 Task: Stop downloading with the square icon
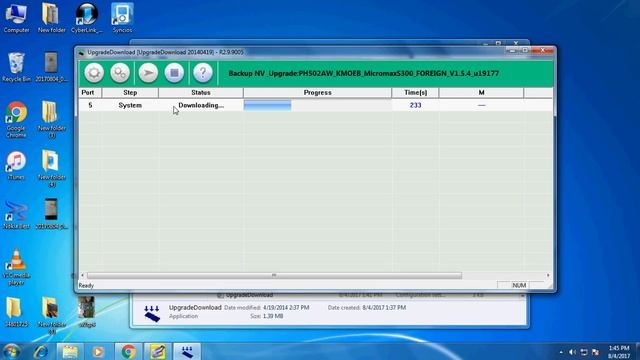point(174,73)
